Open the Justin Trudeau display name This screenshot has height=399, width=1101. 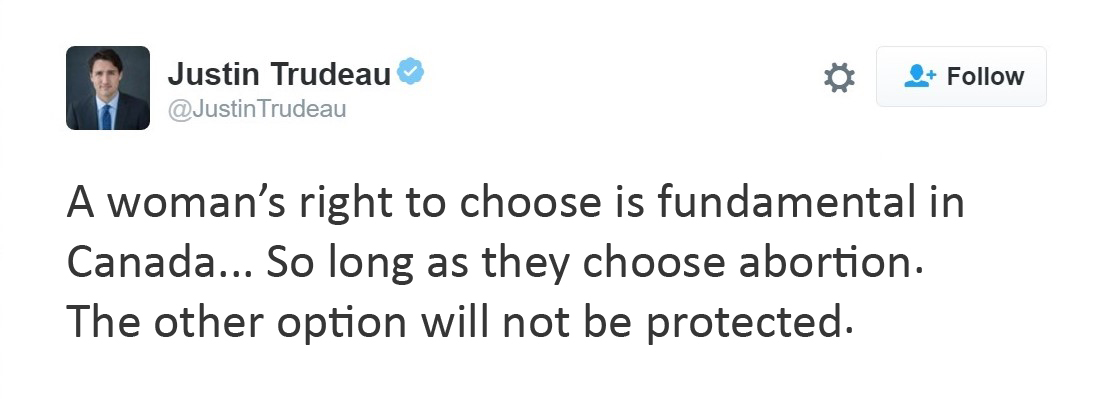point(279,74)
